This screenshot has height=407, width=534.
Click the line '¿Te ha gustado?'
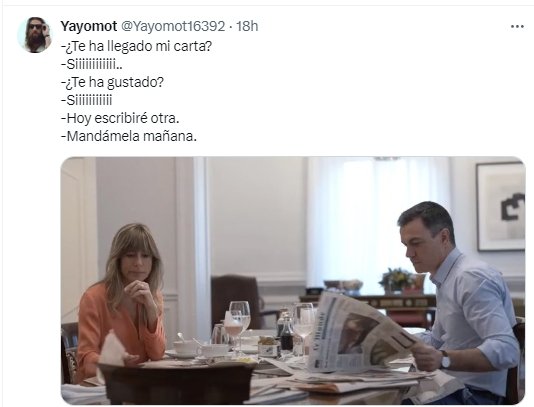(x=112, y=82)
